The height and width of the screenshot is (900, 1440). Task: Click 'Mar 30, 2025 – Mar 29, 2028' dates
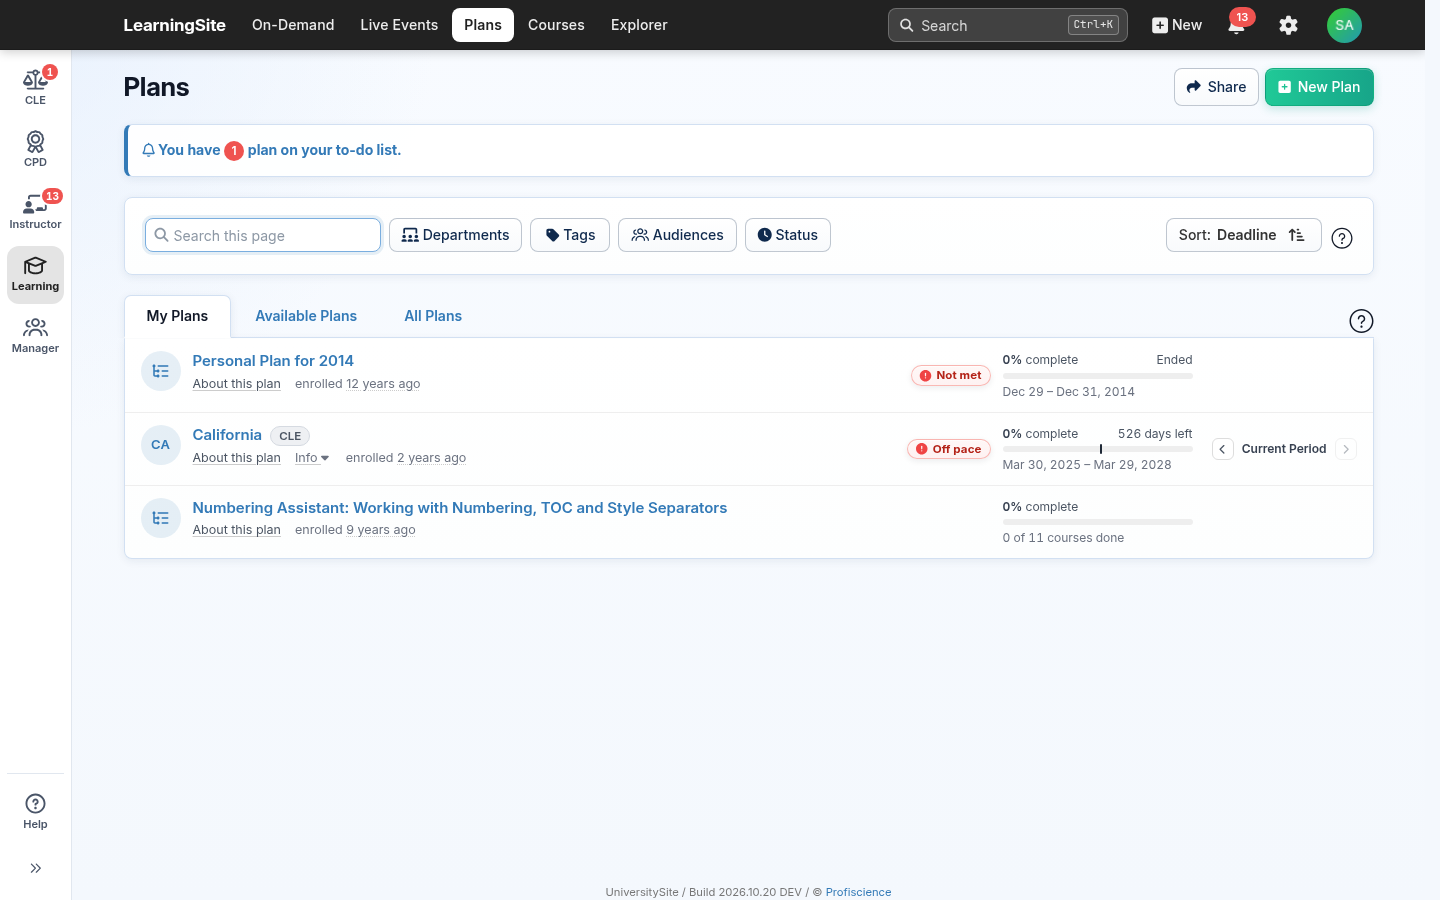(x=1087, y=465)
